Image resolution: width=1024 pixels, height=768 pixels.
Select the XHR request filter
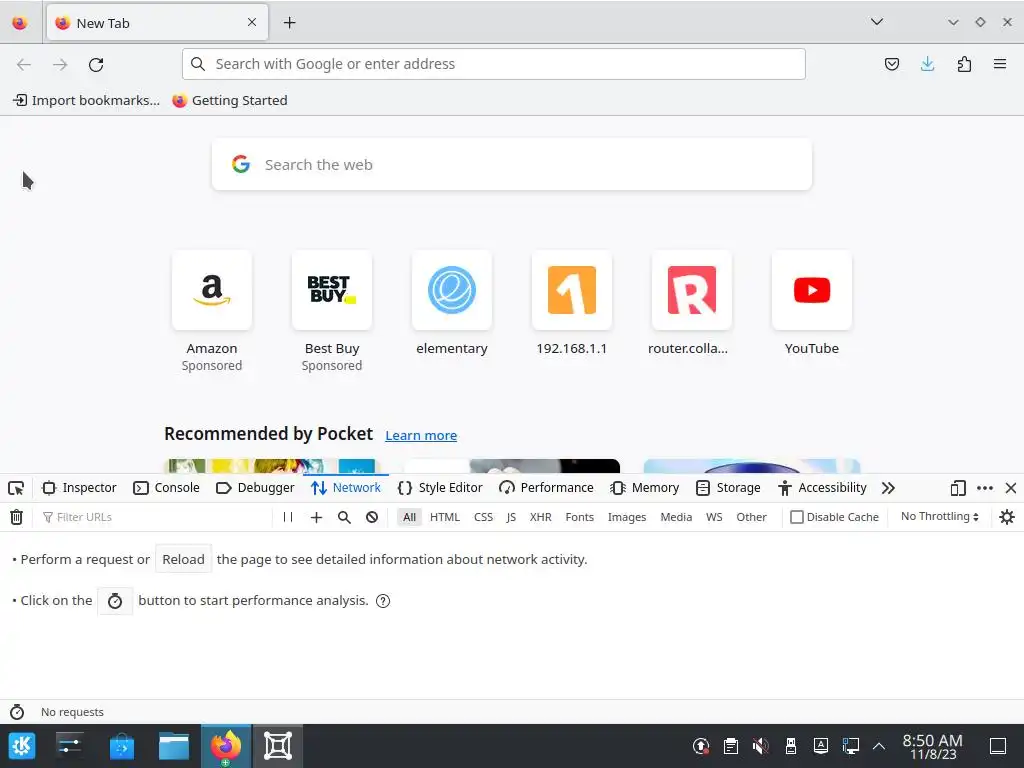coord(541,517)
